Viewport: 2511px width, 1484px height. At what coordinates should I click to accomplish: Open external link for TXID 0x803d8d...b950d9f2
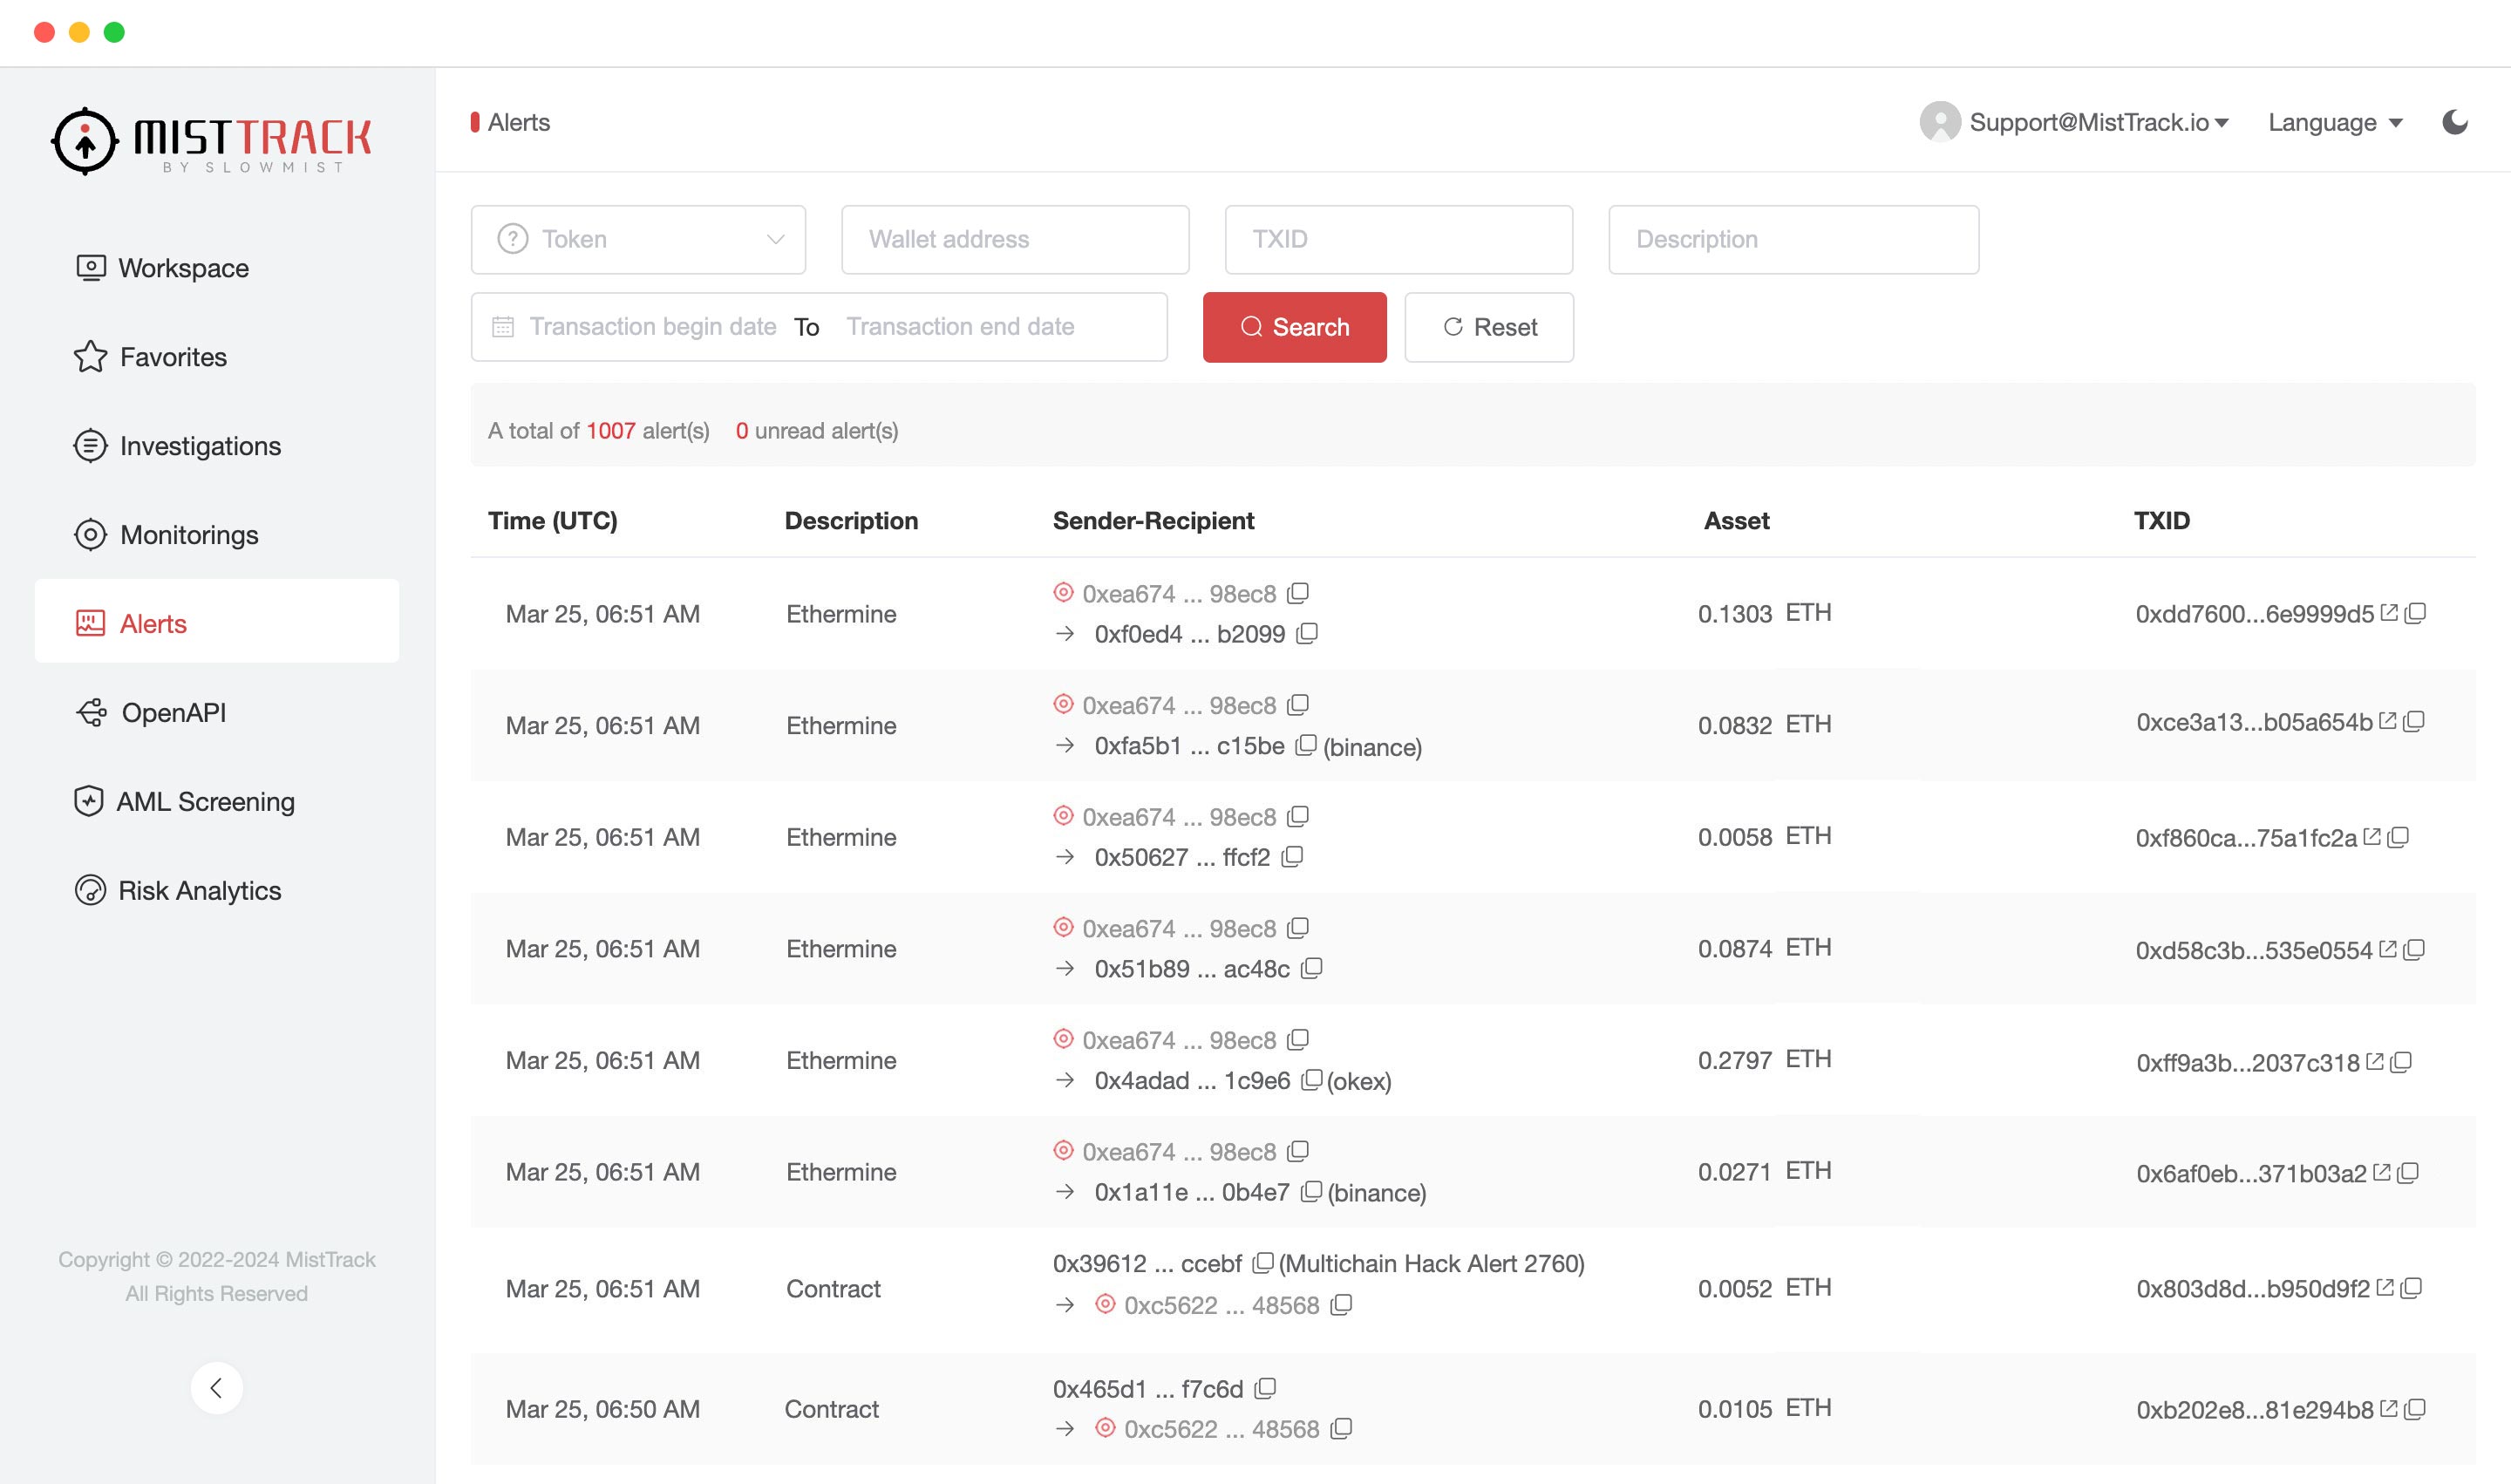(x=2385, y=1288)
